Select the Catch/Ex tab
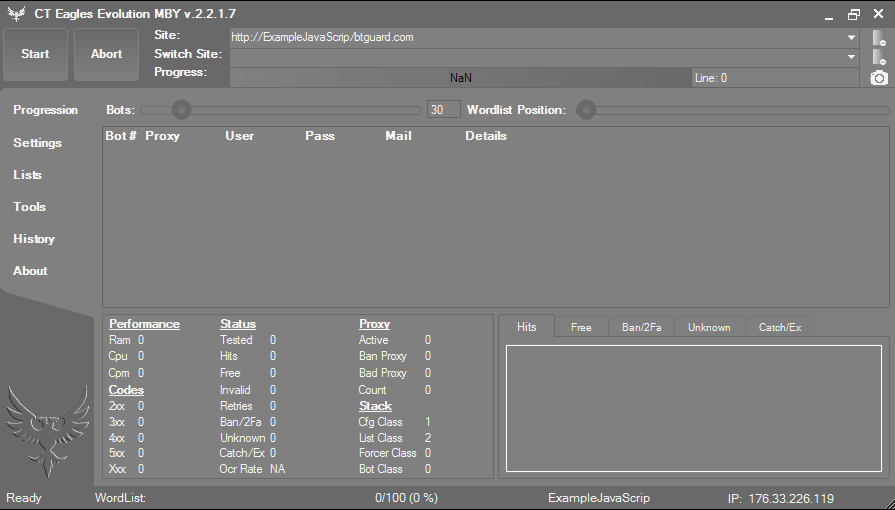Screen dimensions: 895x510 click(780, 327)
